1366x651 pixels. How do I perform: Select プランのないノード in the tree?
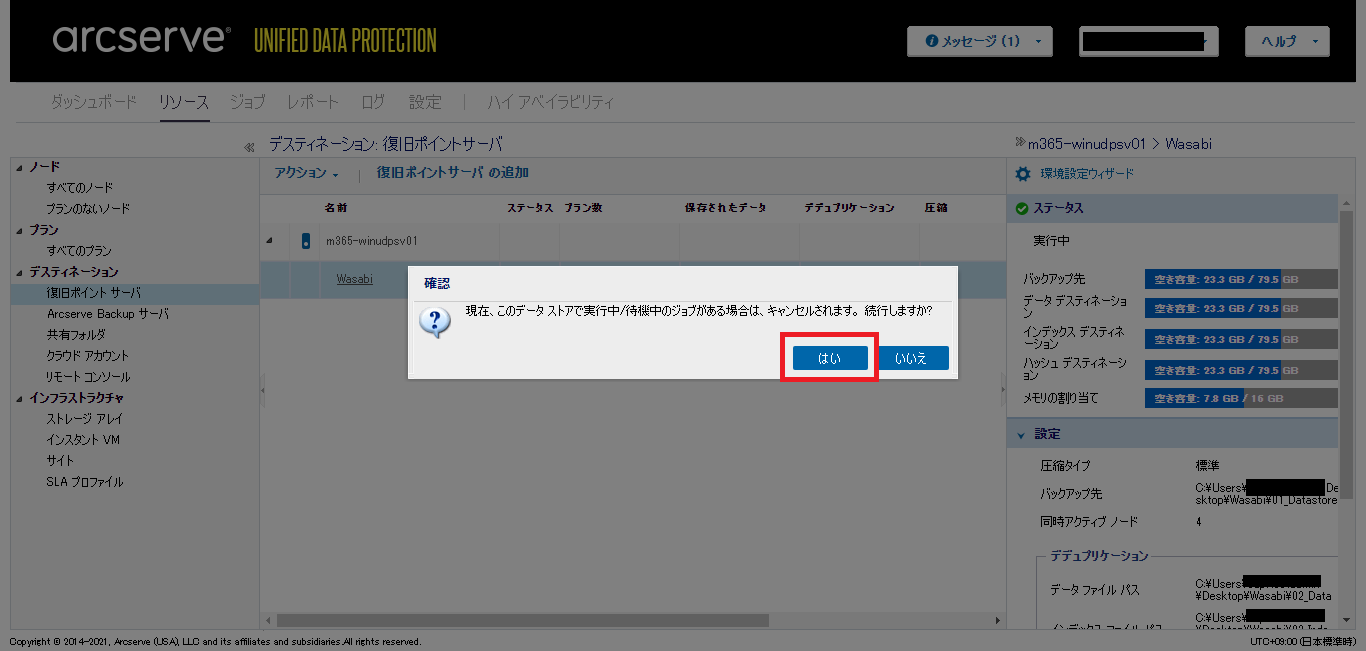88,209
